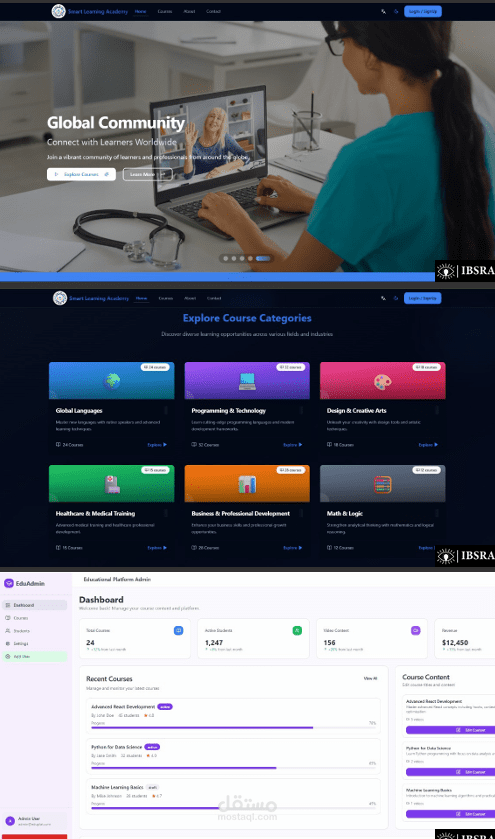The width and height of the screenshot is (495, 839).
Task: Open language switcher icon on hero page navbar
Action: tap(383, 11)
